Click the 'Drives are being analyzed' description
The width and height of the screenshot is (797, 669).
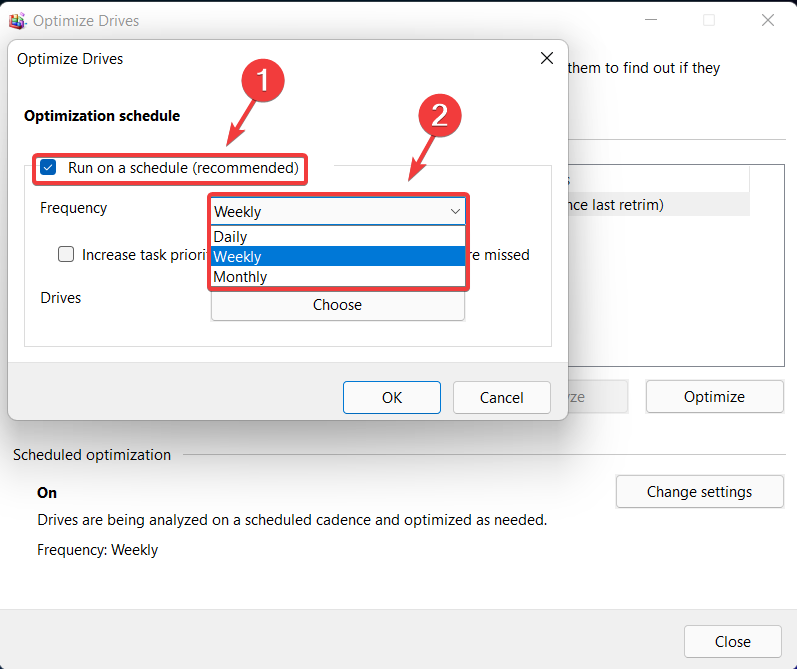[292, 520]
